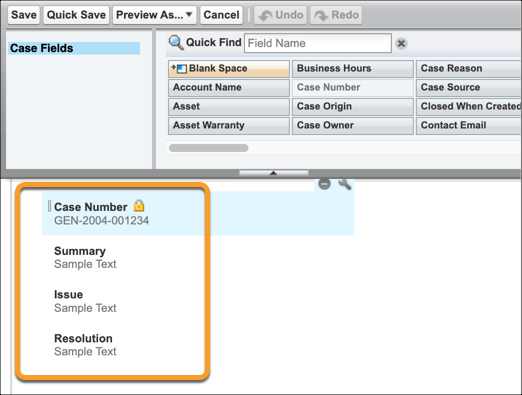Screen dimensions: 522x395
Task: Select the Account Name field
Action: point(229,88)
